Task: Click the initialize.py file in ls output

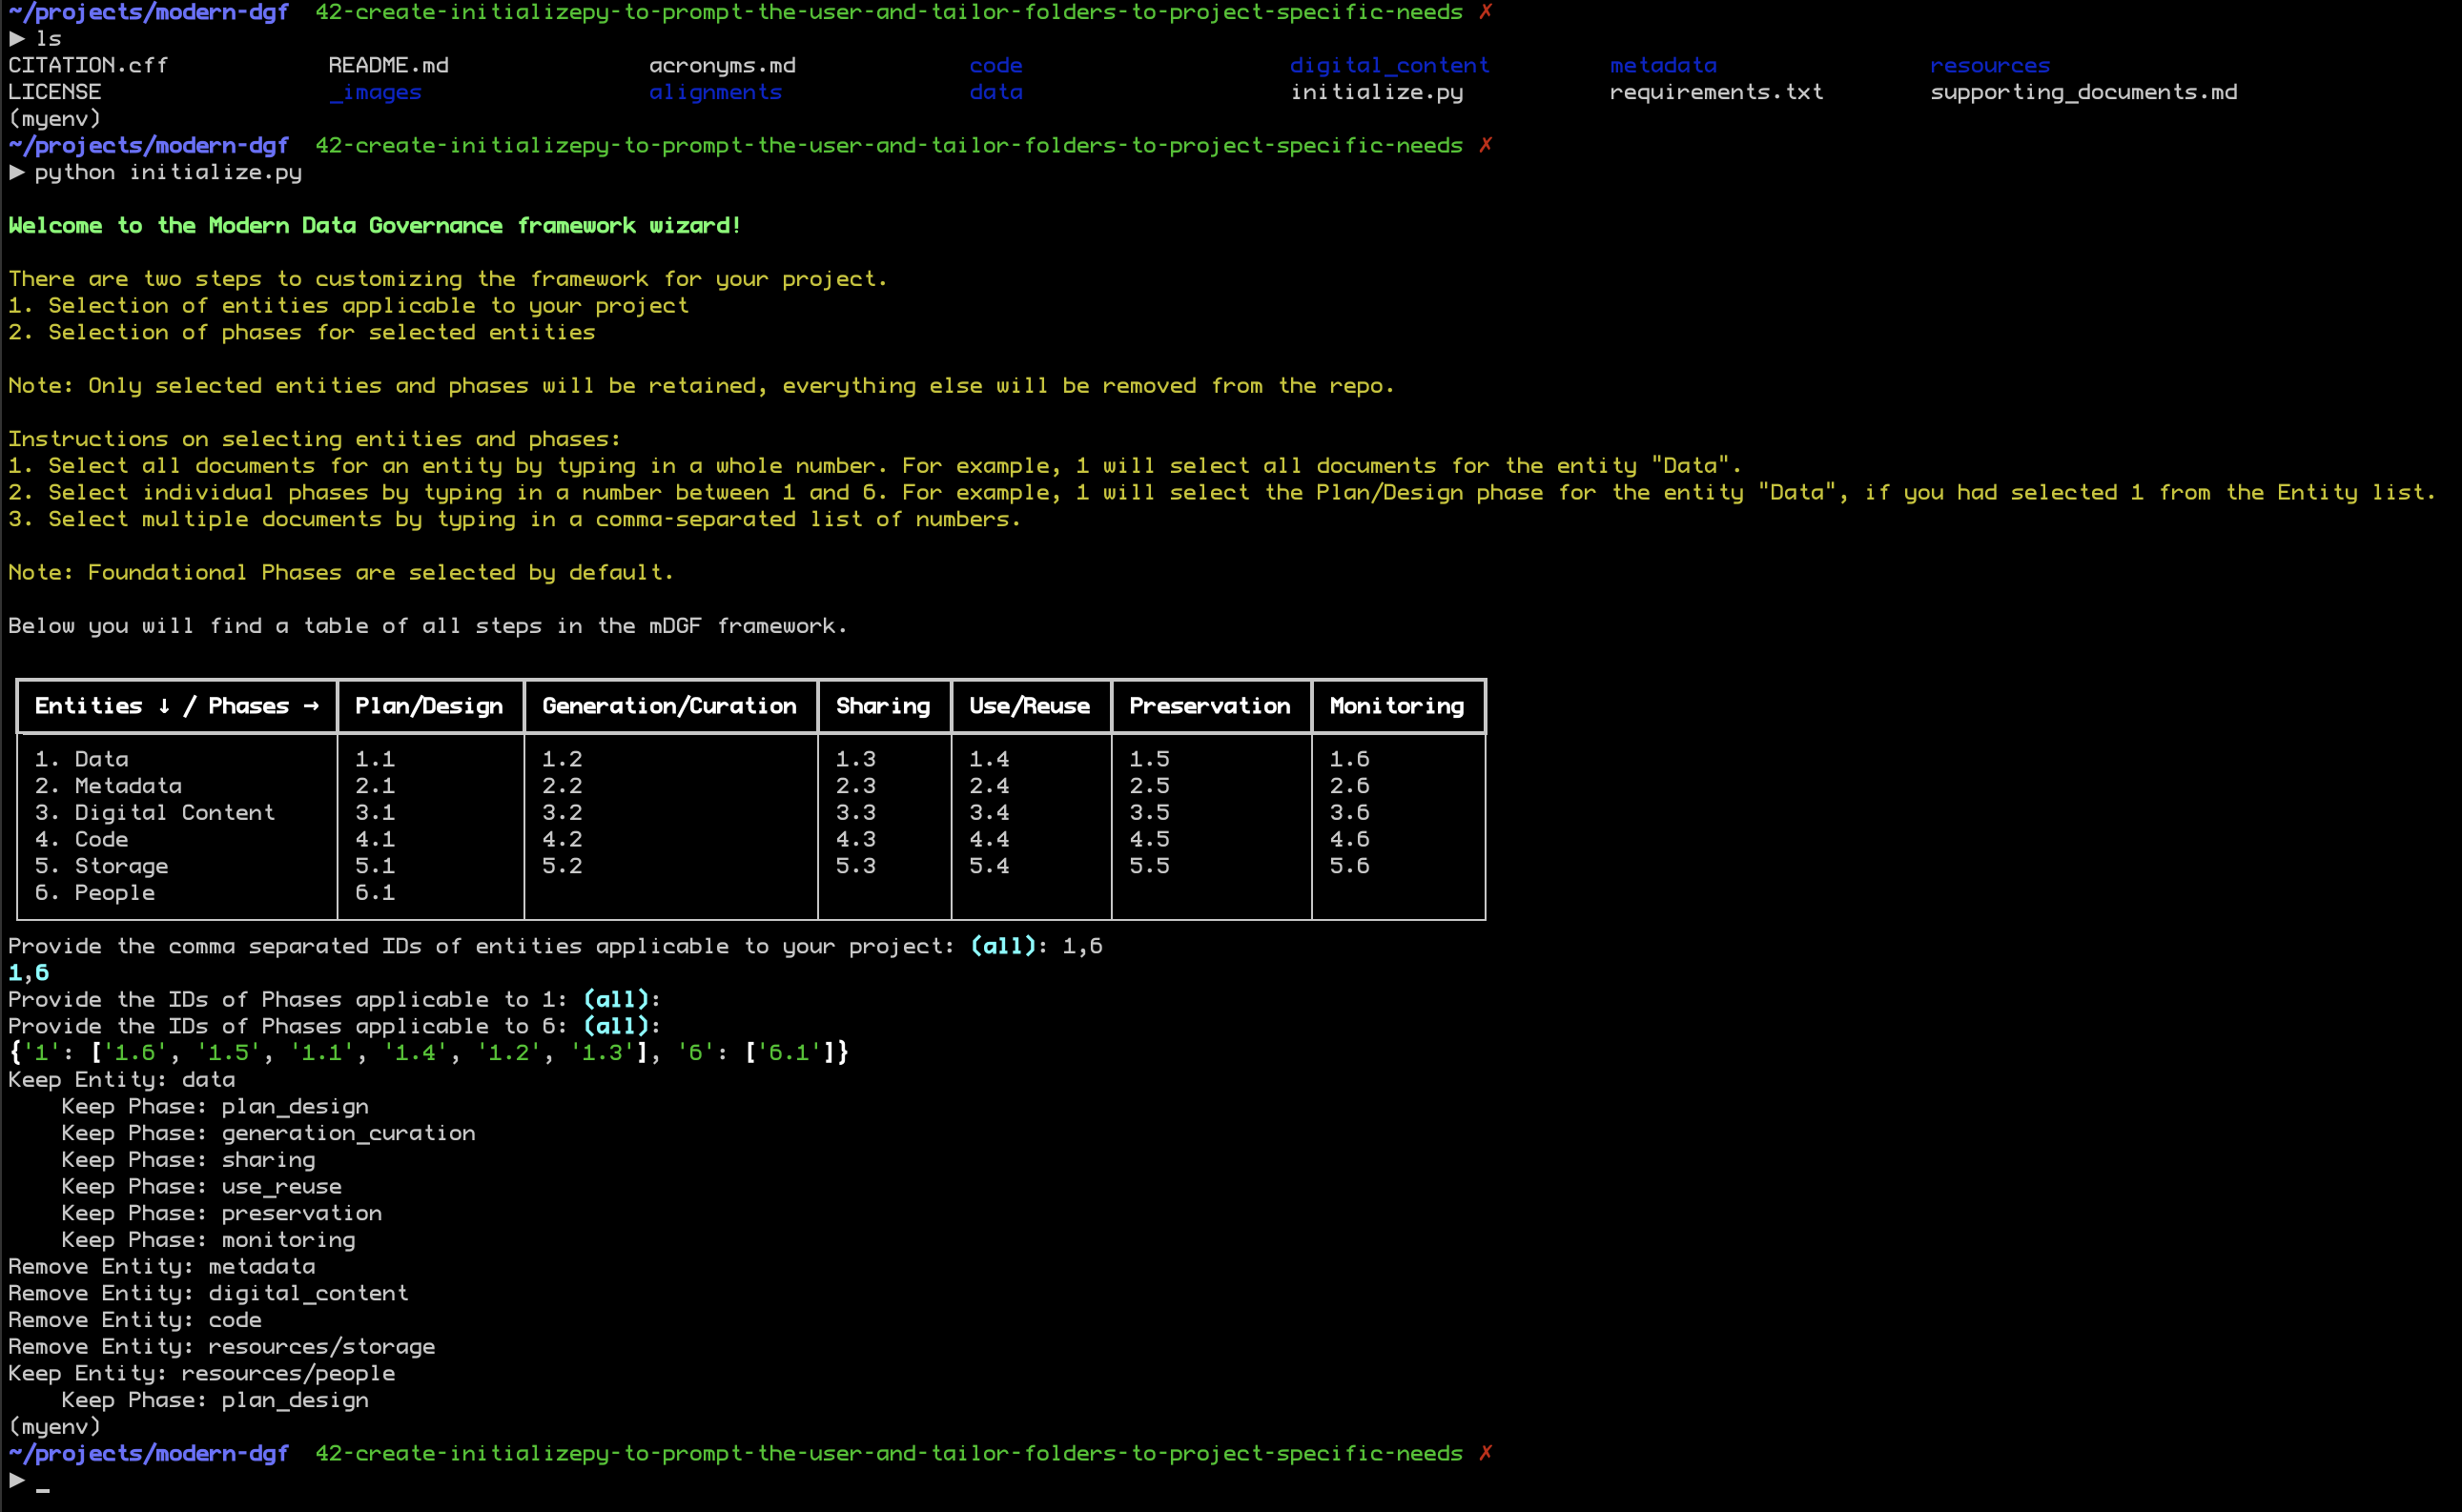Action: [x=1376, y=92]
